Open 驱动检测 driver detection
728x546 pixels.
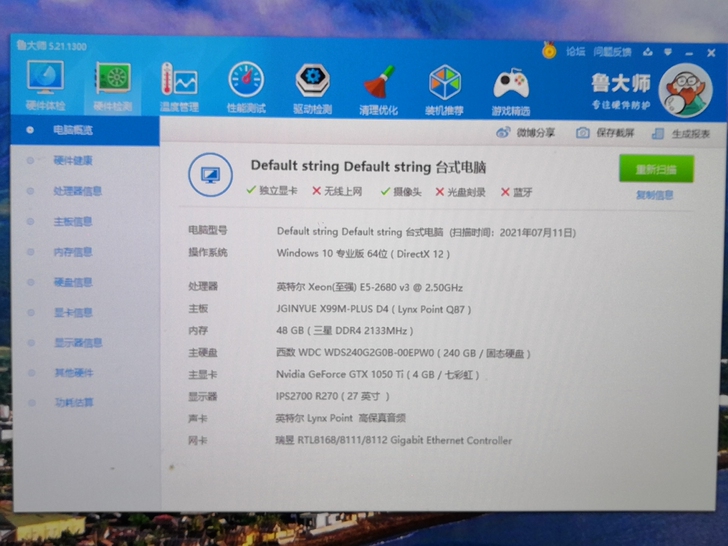(312, 87)
